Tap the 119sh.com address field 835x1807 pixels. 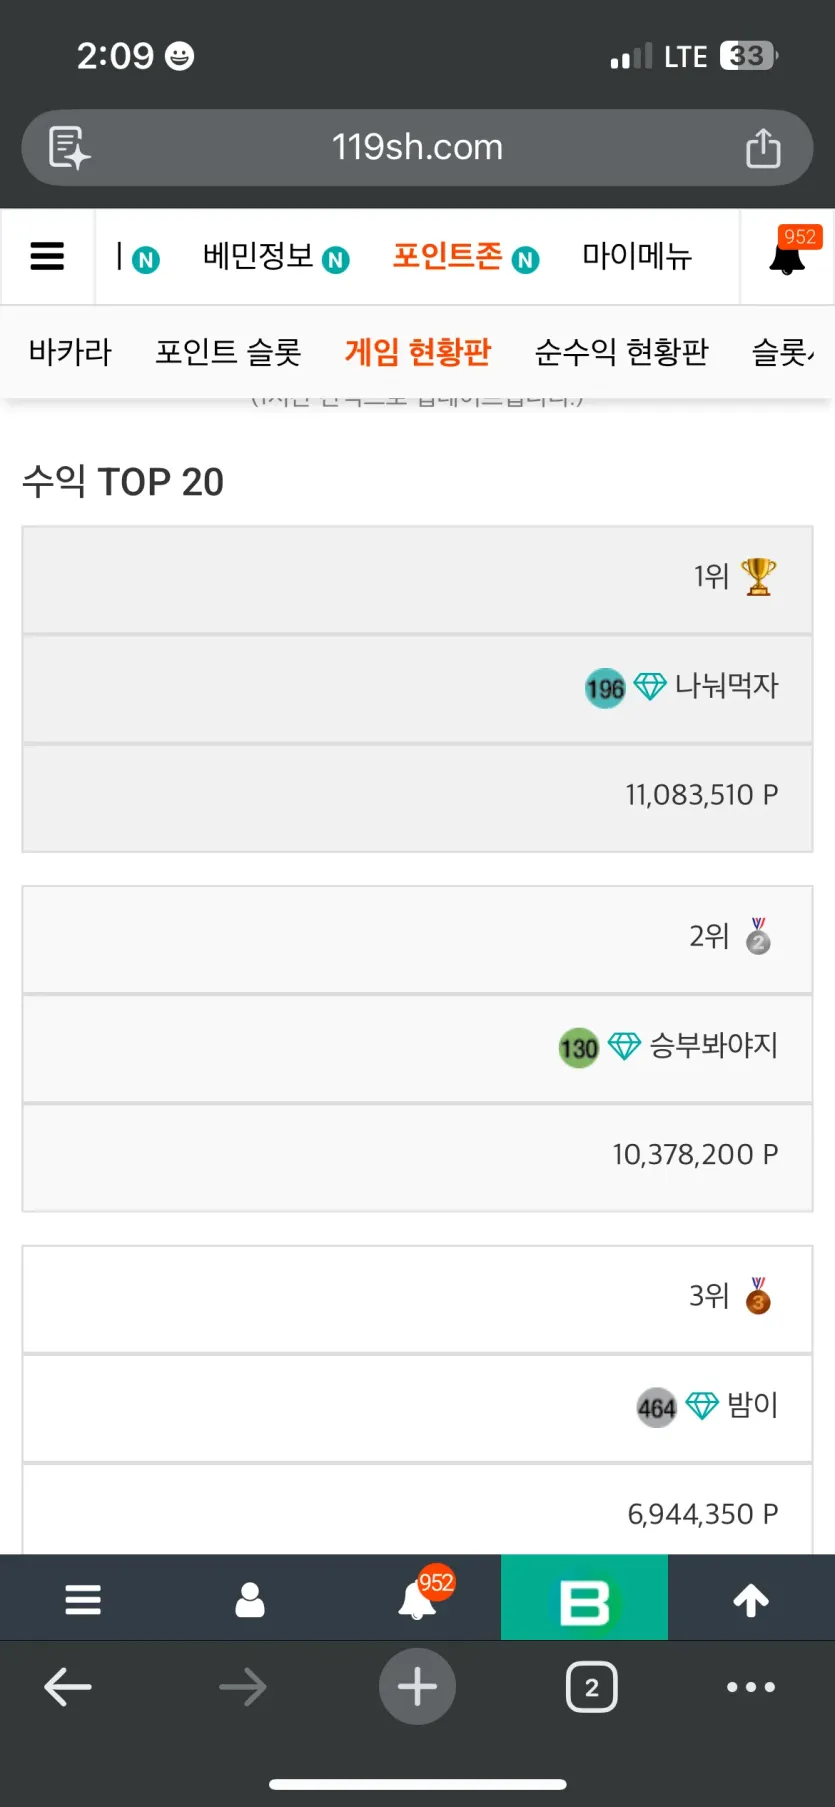[x=417, y=148]
